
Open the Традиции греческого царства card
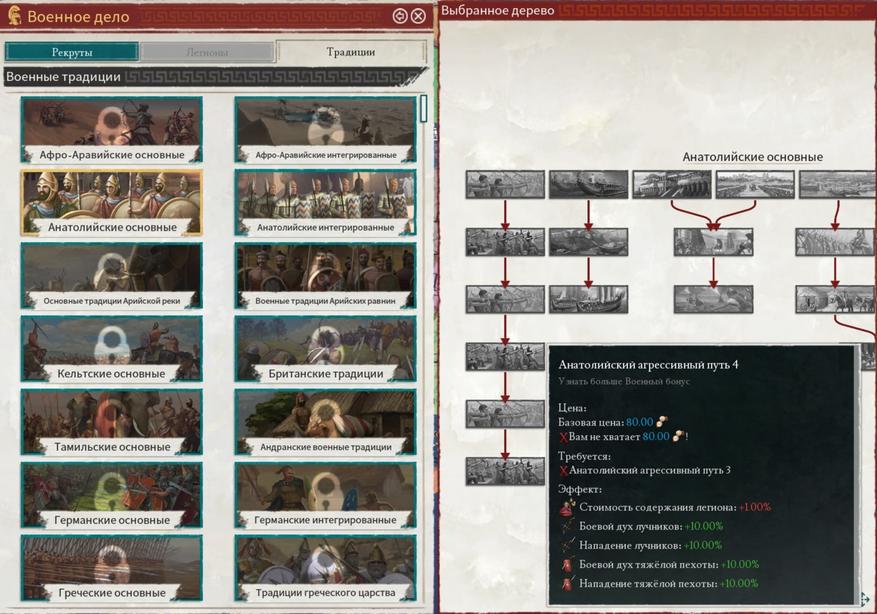(x=326, y=568)
